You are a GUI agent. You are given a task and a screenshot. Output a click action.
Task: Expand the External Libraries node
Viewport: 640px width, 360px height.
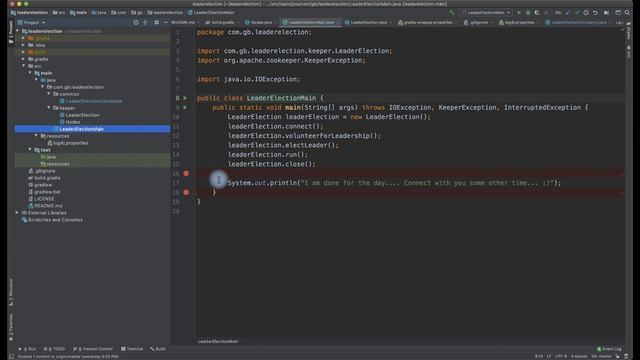coord(17,213)
